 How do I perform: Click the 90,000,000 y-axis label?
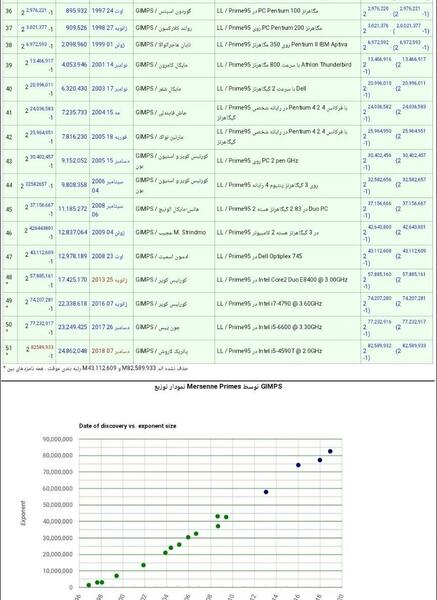pyautogui.click(x=57, y=439)
